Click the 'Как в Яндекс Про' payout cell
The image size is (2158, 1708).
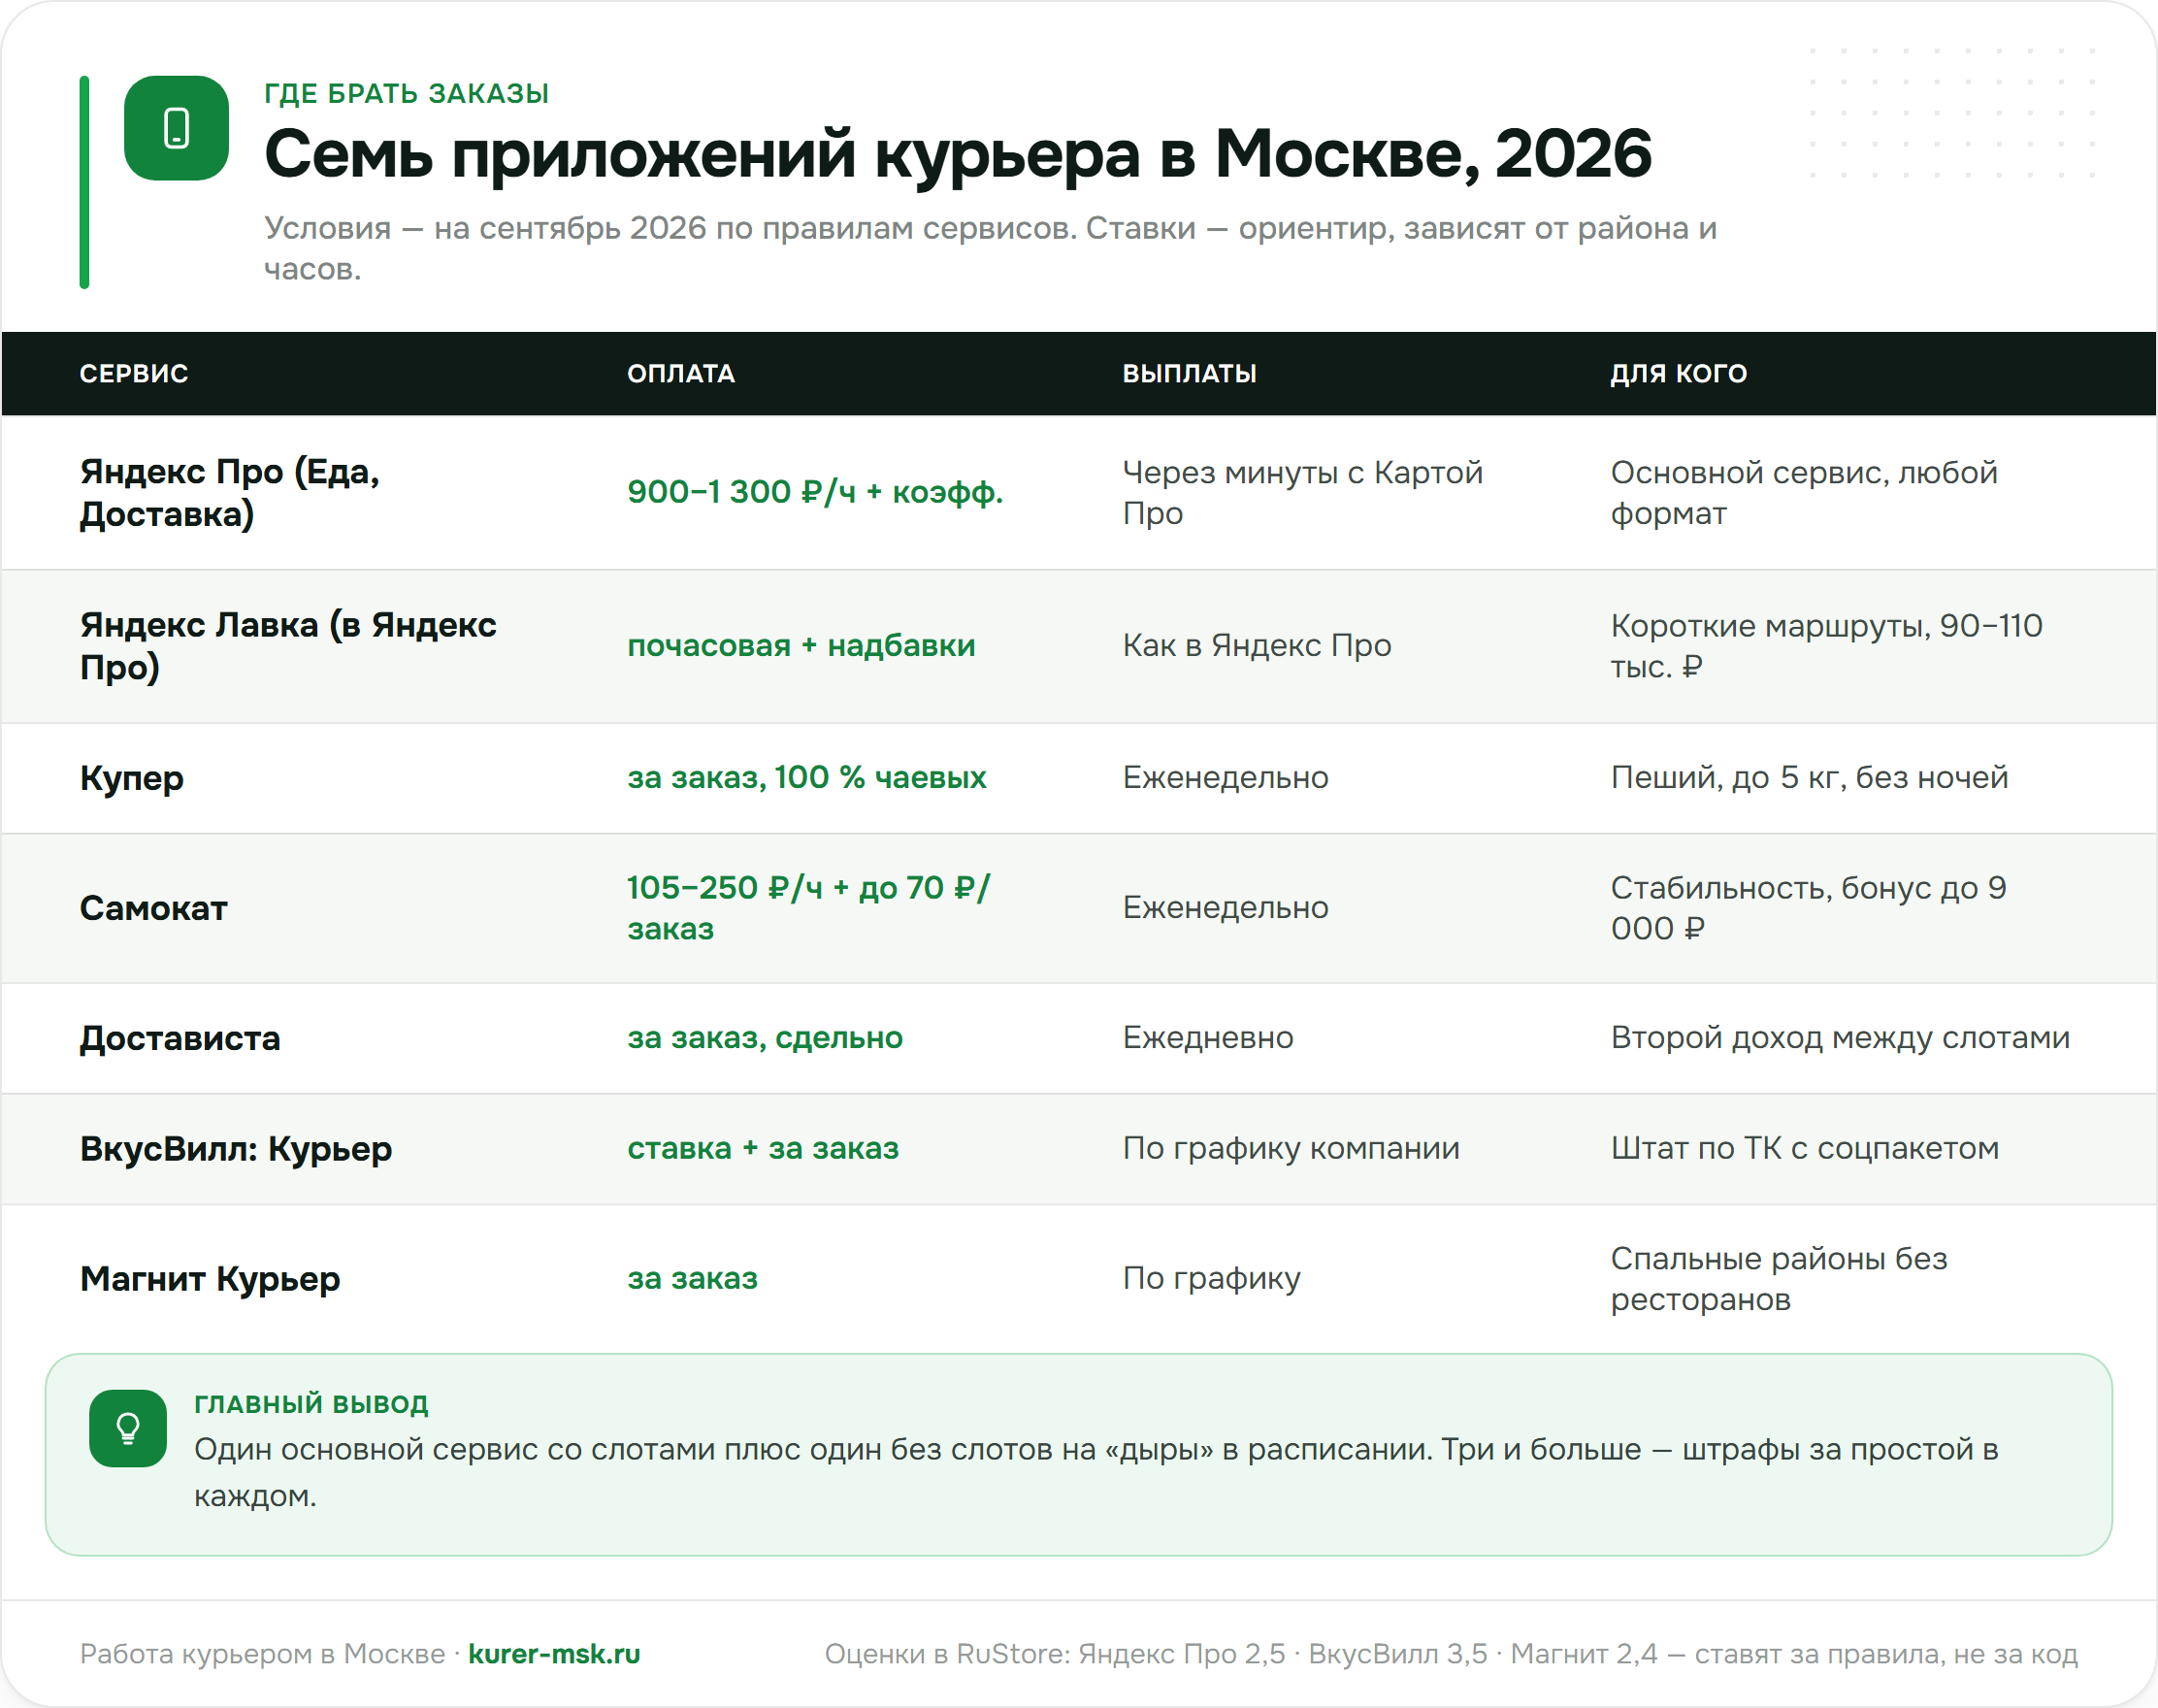pos(1257,645)
